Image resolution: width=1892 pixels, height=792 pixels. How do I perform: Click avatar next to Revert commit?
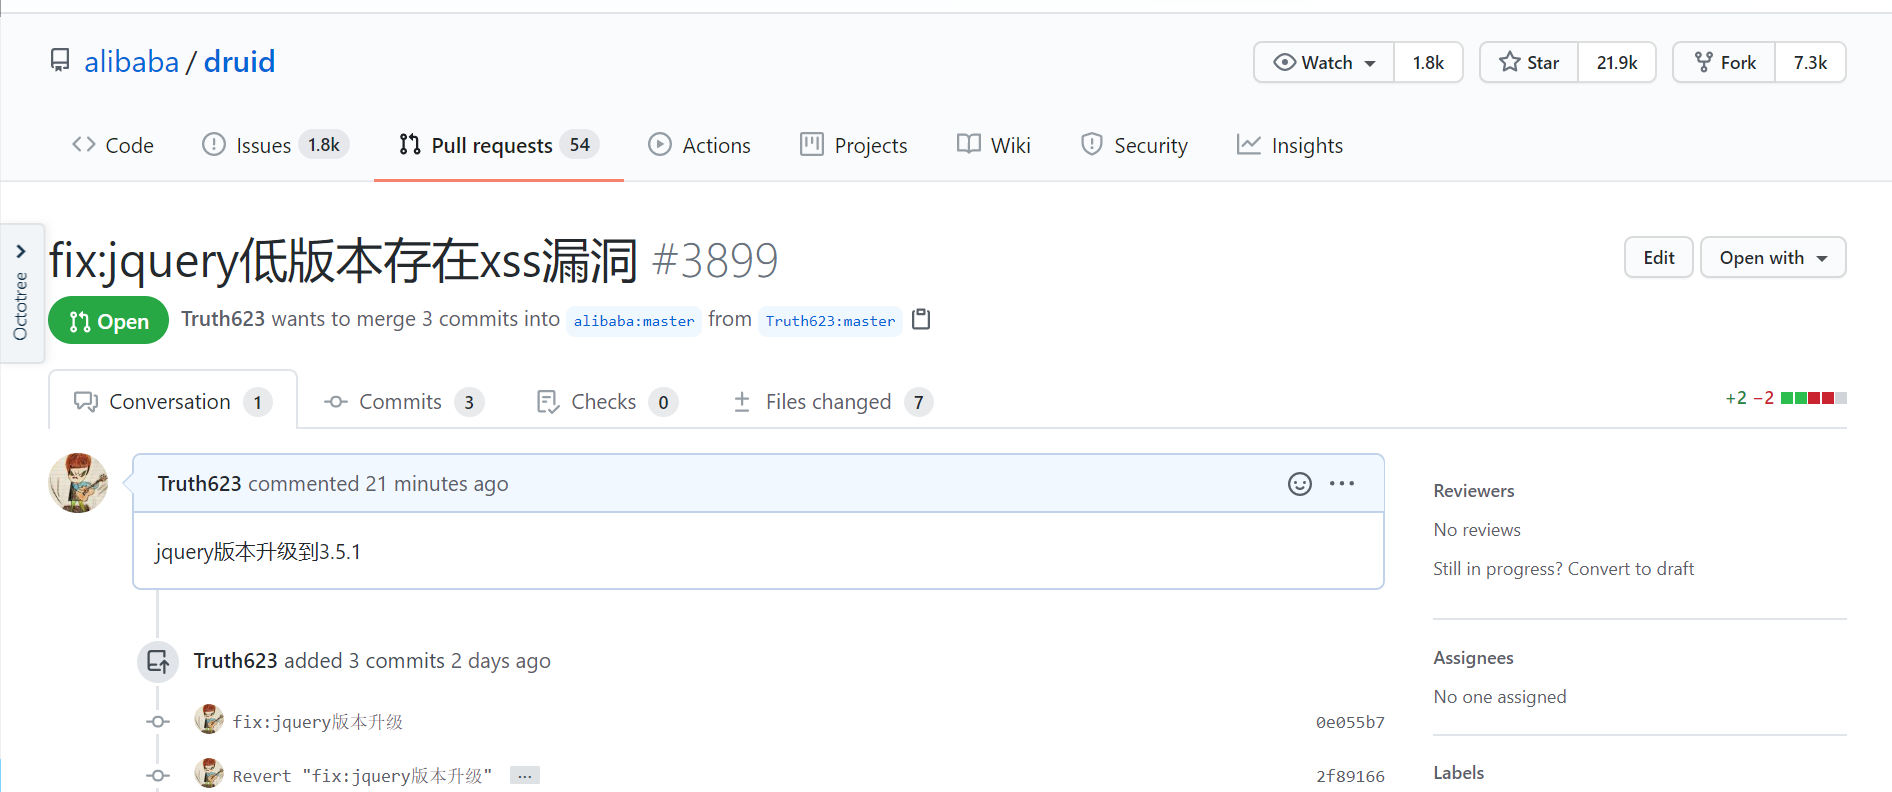(x=209, y=773)
